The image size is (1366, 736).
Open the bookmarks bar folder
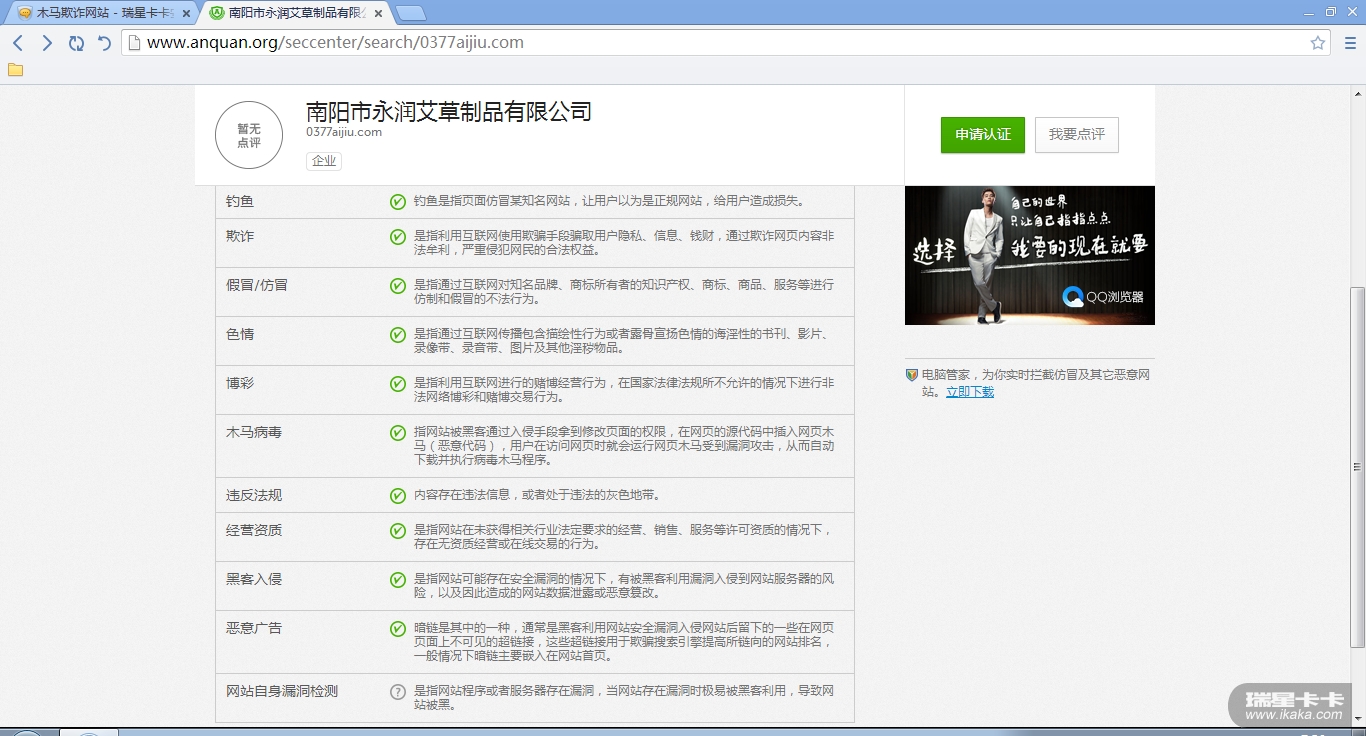[x=15, y=70]
